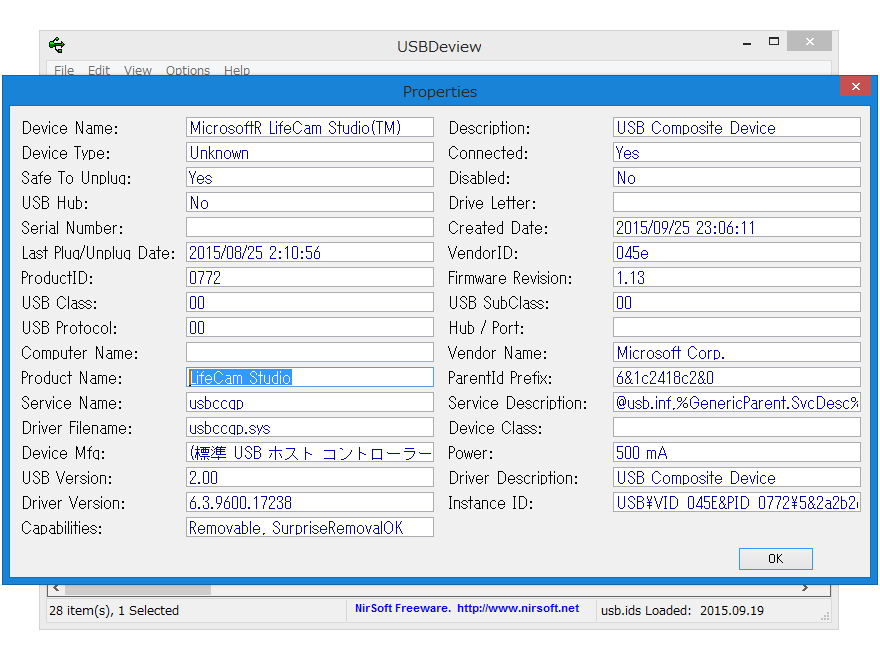The height and width of the screenshot is (660, 880).
Task: Click the Device Type field showing Unknown
Action: pos(310,153)
